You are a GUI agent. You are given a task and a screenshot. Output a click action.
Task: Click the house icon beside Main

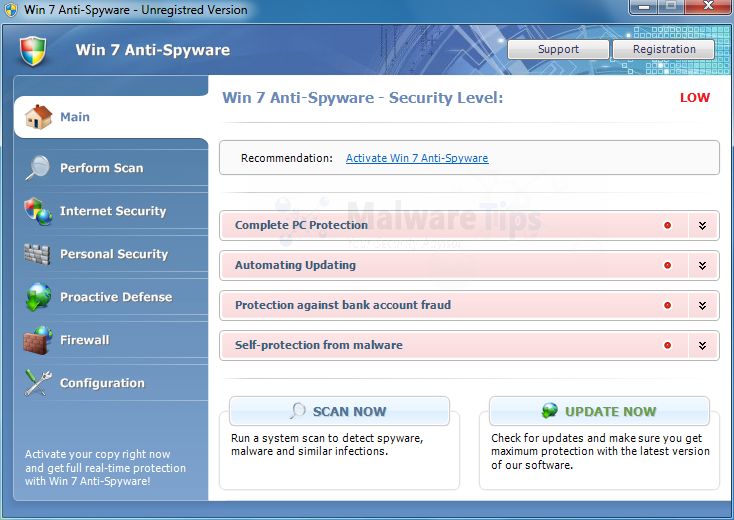38,117
